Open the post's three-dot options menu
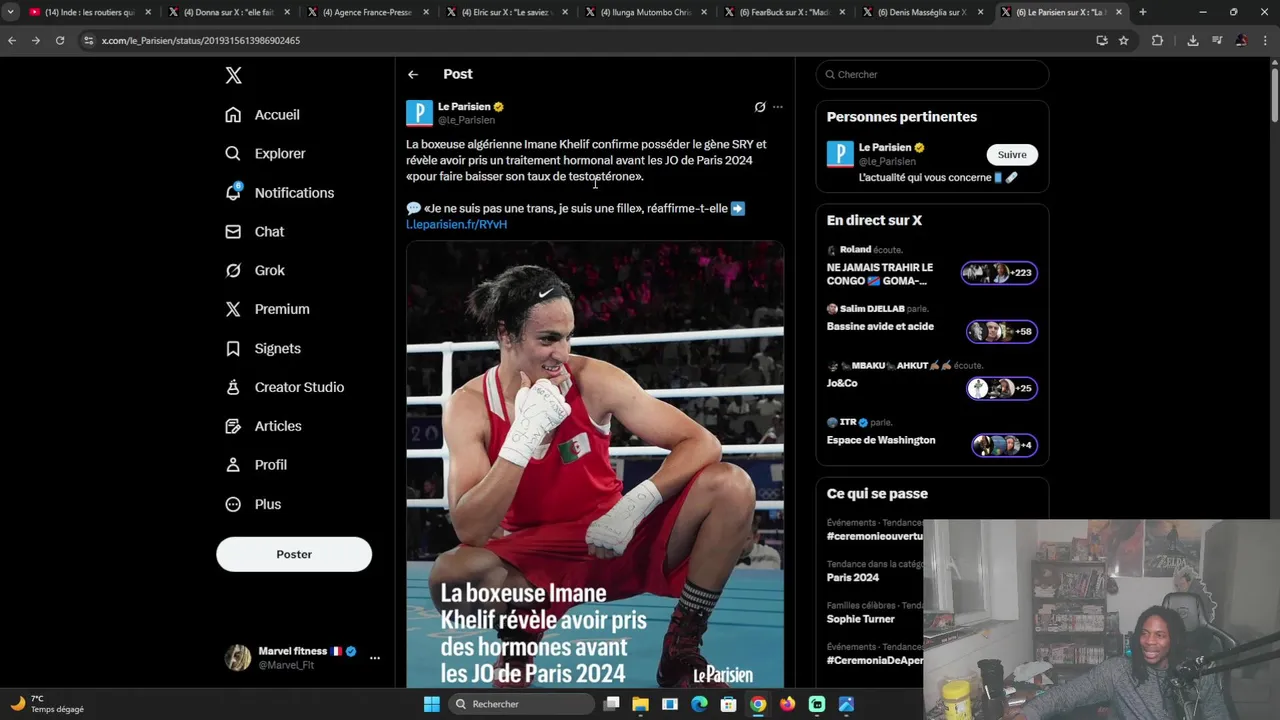This screenshot has height=720, width=1280. (x=778, y=107)
